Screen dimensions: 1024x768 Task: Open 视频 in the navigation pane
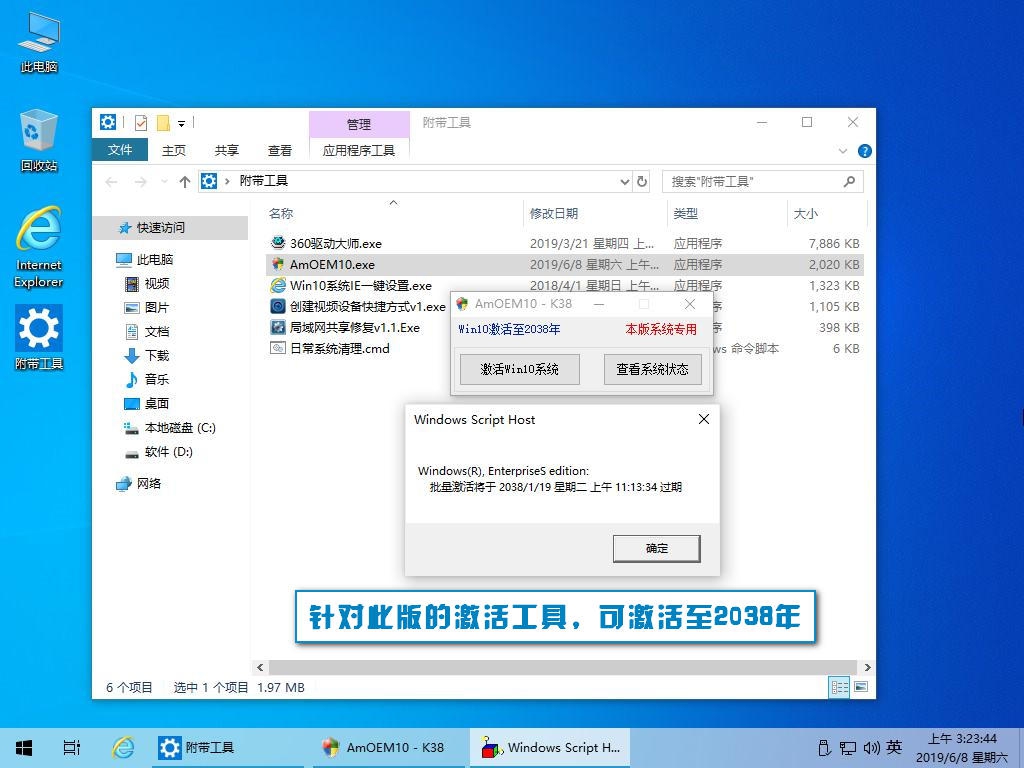click(157, 283)
